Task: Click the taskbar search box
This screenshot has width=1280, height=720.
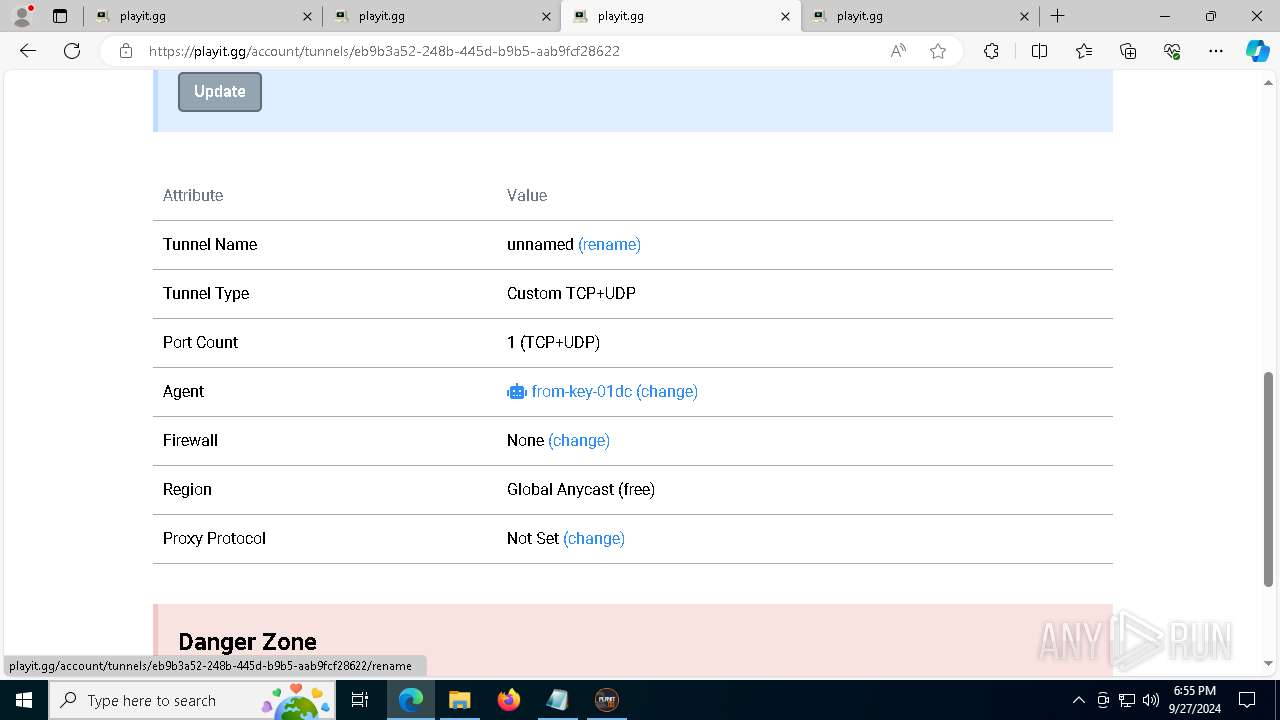Action: tap(192, 700)
